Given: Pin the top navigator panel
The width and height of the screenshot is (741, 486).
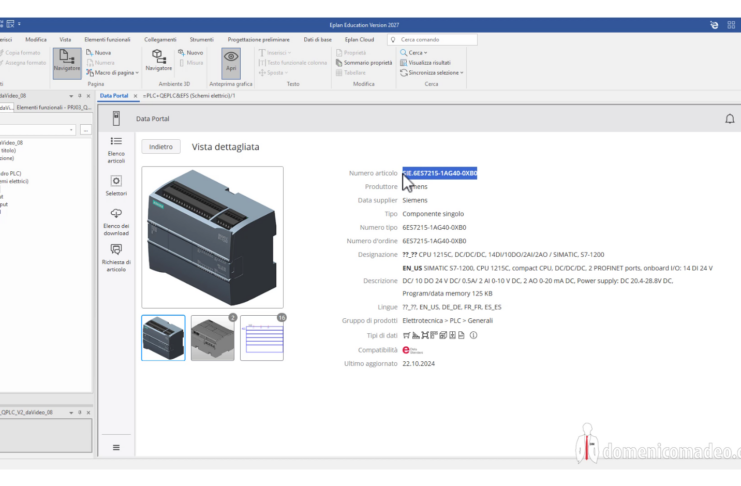Looking at the screenshot, I should 79,96.
